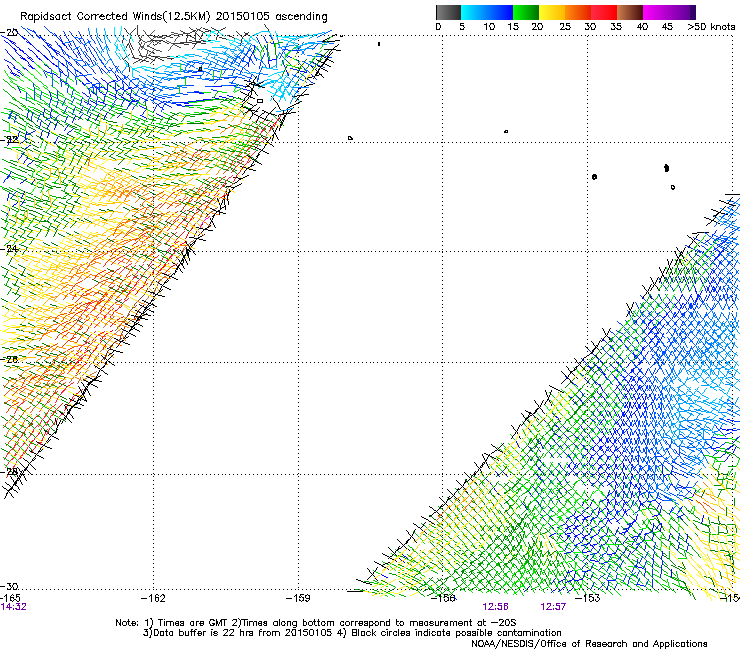Image resolution: width=740 pixels, height=650 pixels.
Task: Click the '-153' longitude axis label
Action: point(588,598)
